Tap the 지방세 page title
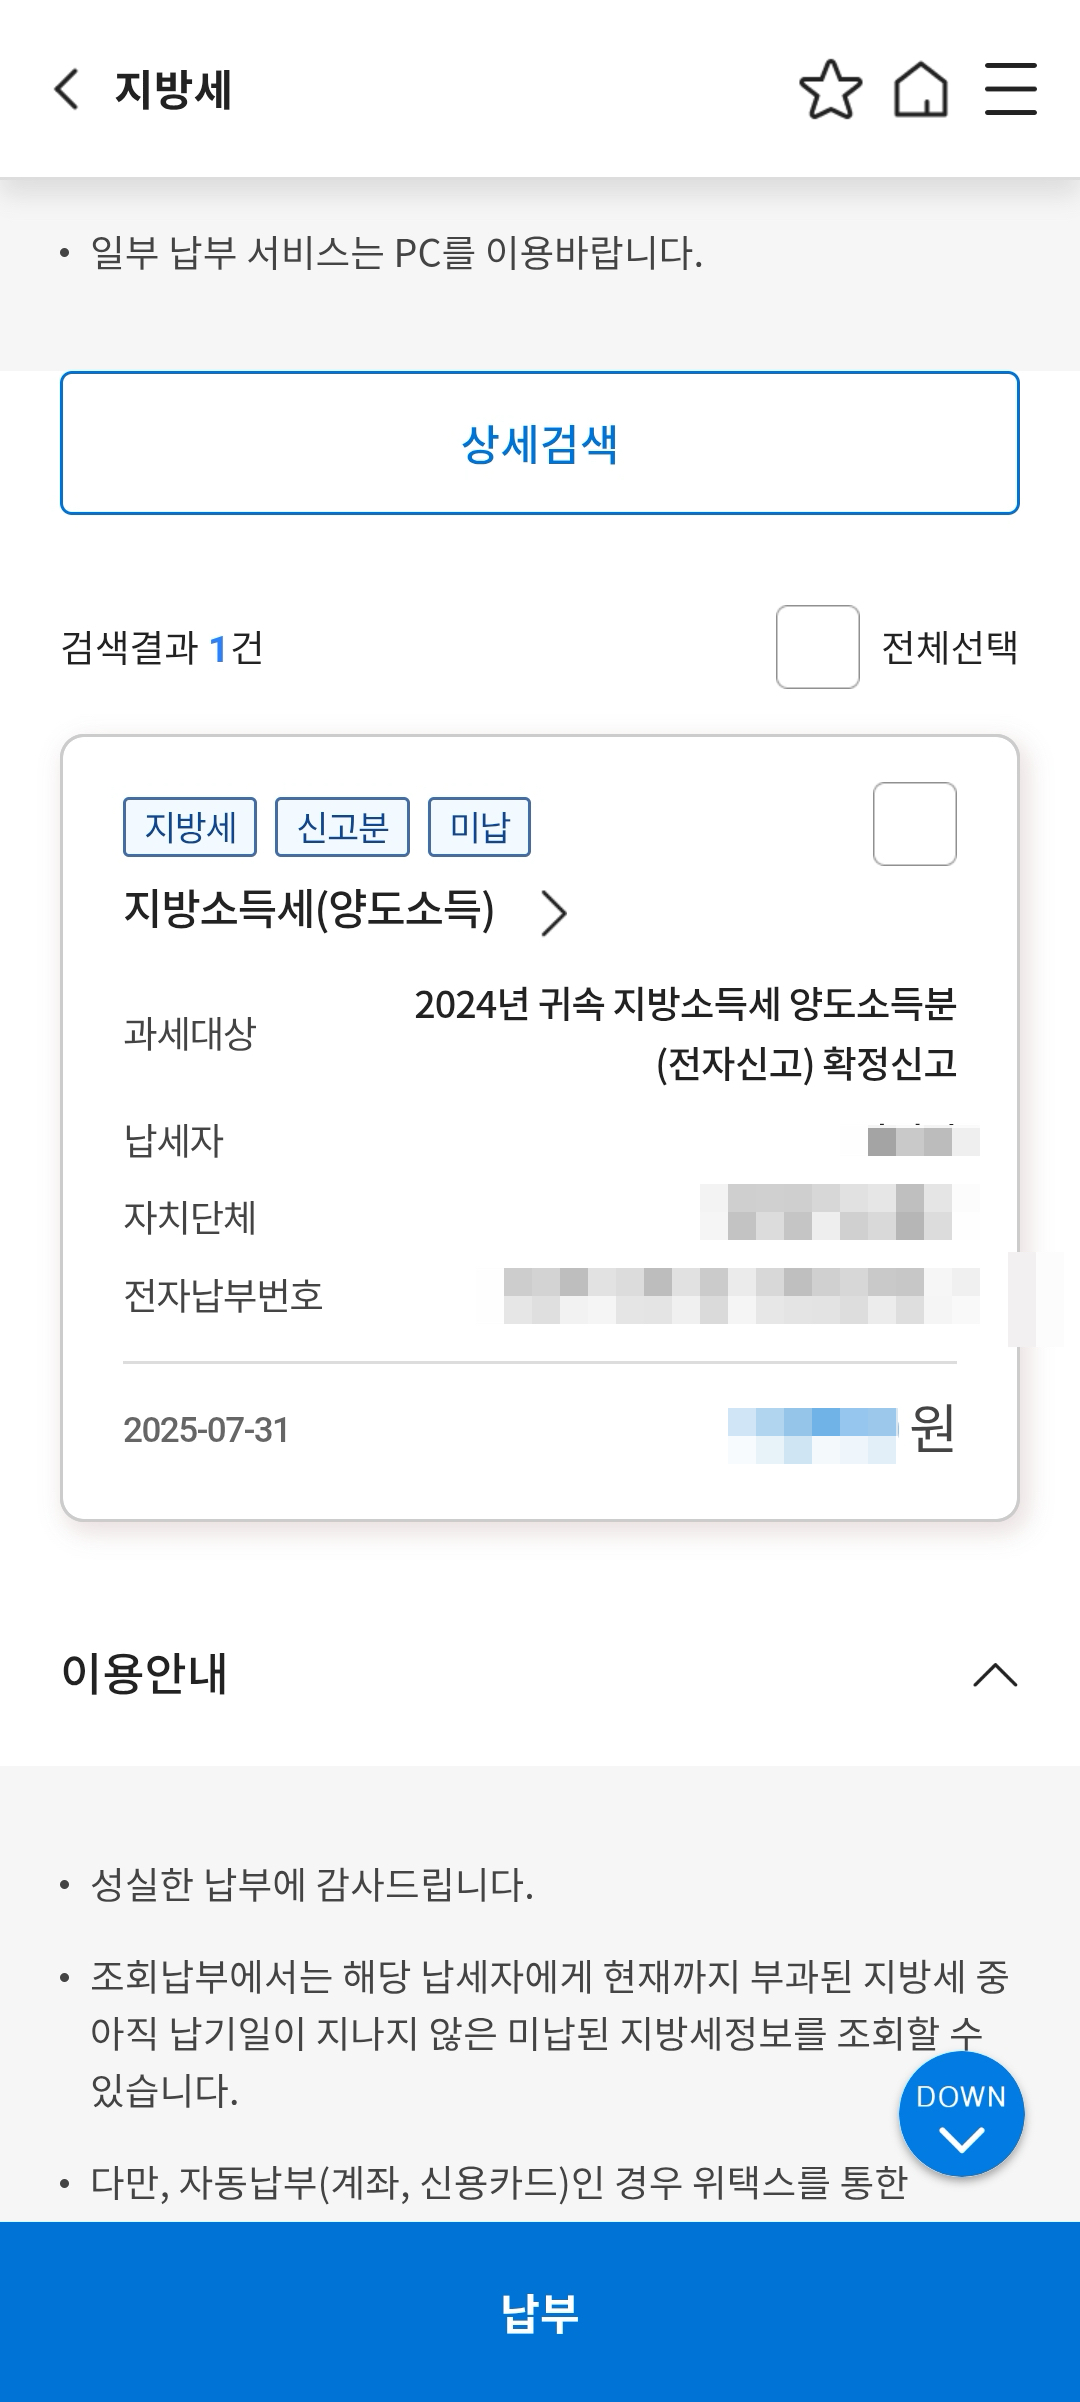The width and height of the screenshot is (1080, 2402). (x=173, y=89)
